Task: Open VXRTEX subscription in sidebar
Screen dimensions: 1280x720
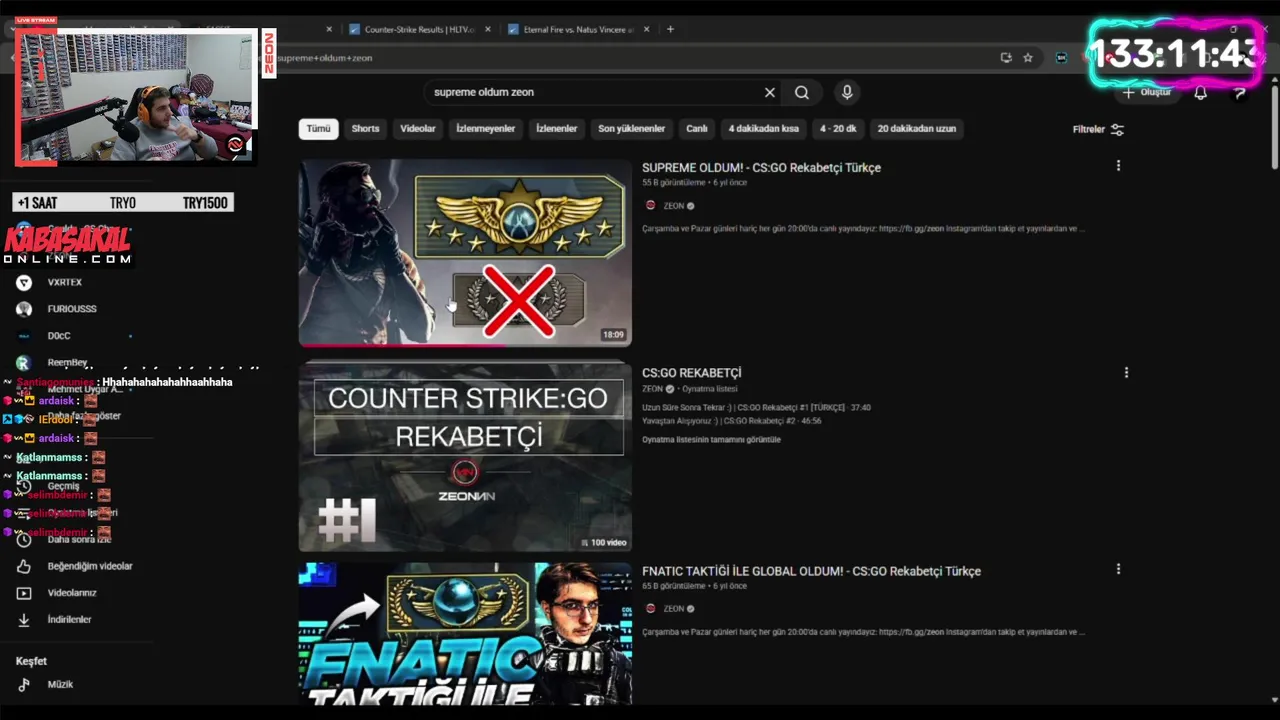Action: [65, 283]
